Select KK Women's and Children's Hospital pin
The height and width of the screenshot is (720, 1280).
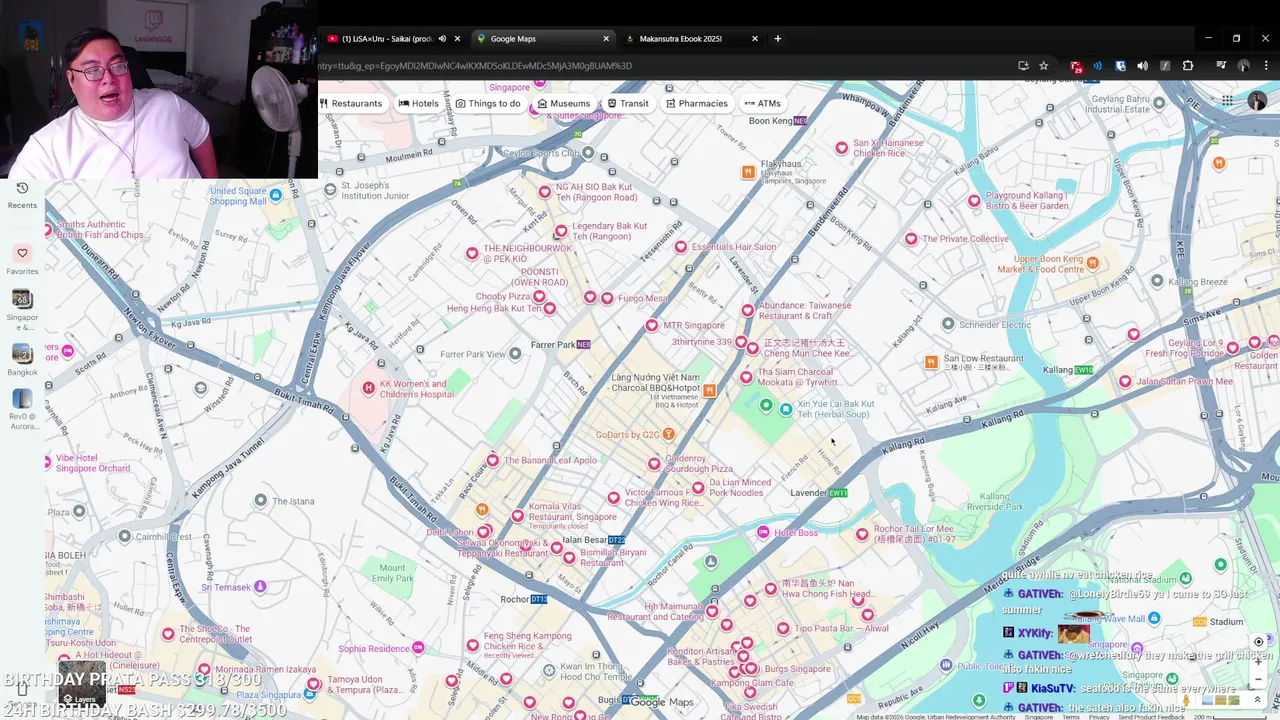tap(368, 388)
